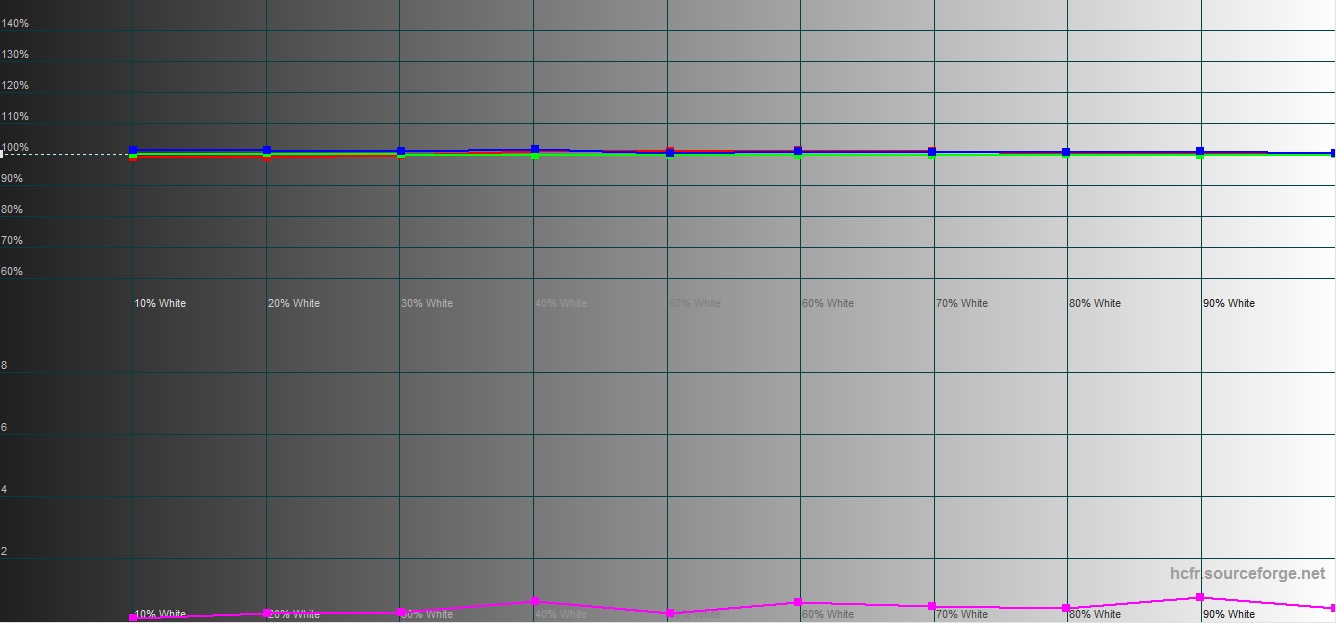1336x623 pixels.
Task: Click the upper chart's "70% White" label
Action: click(x=961, y=303)
